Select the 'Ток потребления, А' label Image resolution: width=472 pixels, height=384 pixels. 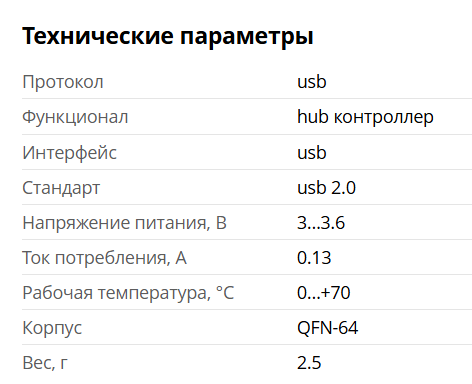[x=104, y=258]
